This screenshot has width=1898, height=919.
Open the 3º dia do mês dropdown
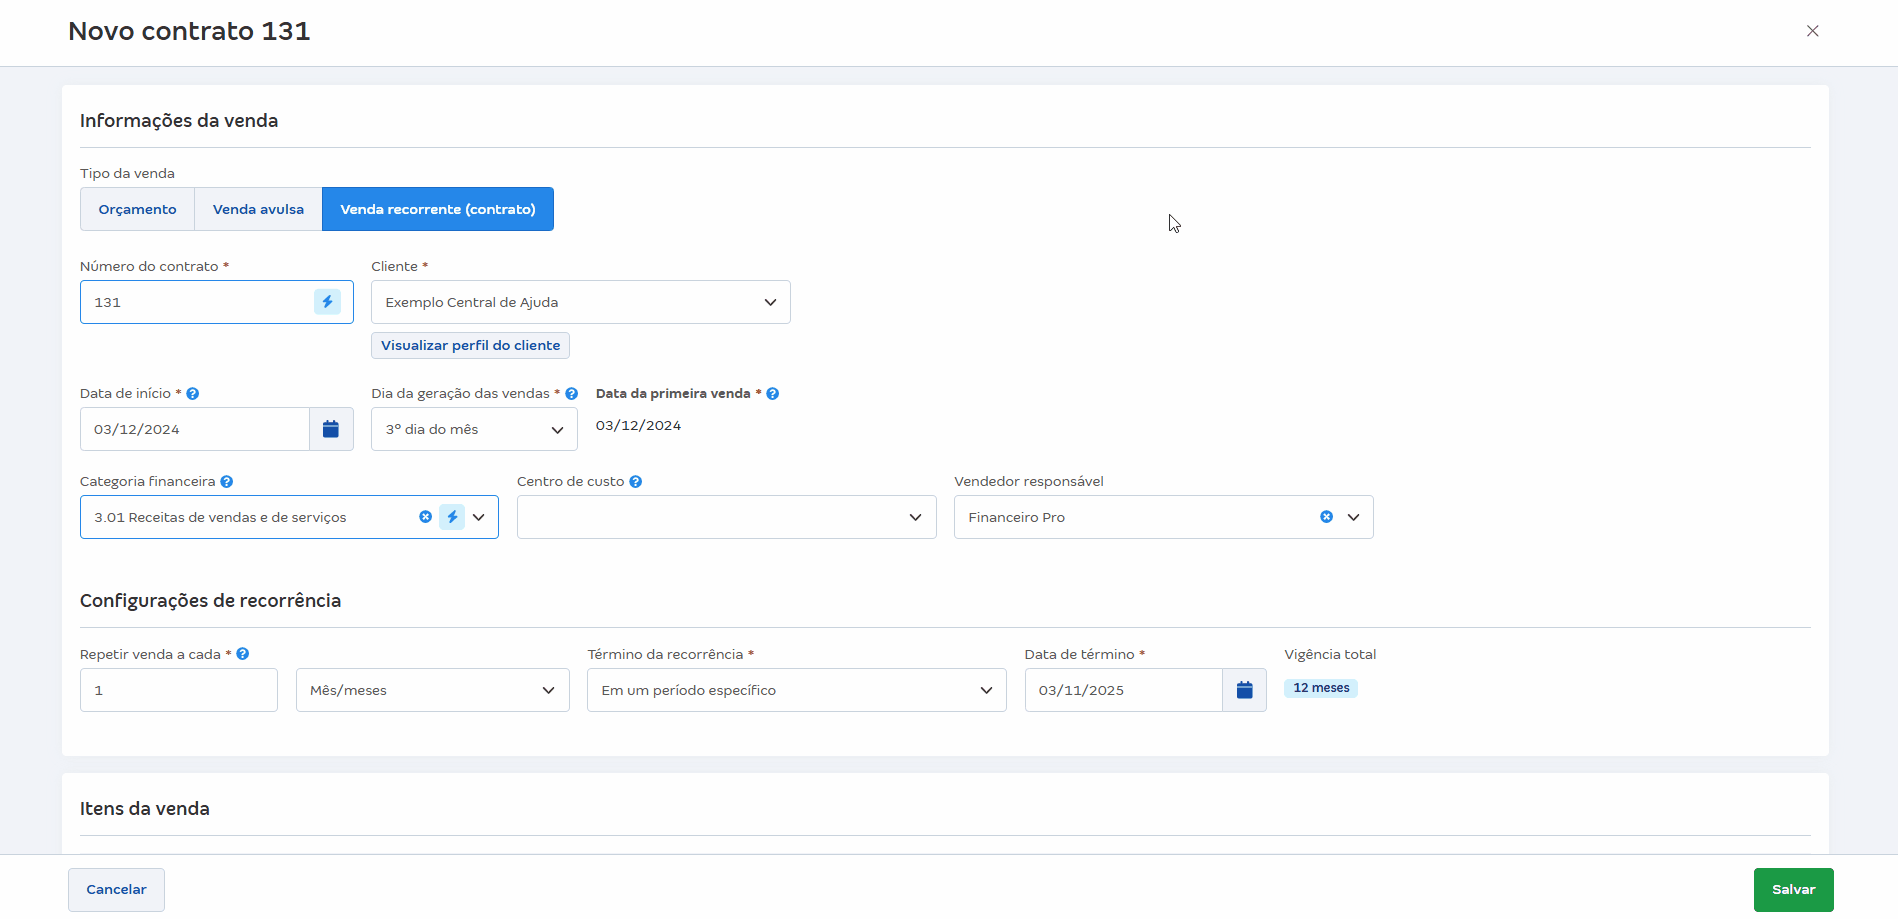tap(474, 429)
